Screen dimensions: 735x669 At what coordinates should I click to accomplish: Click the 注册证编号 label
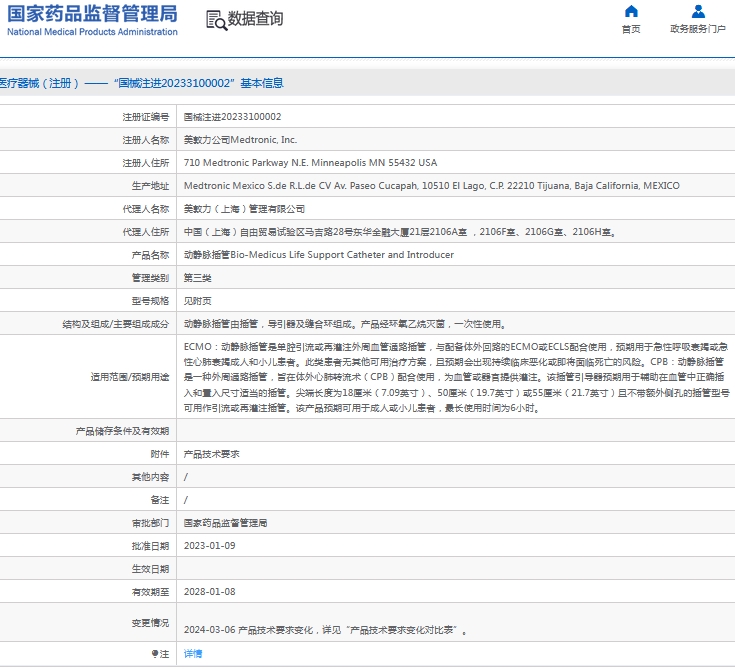(x=146, y=117)
